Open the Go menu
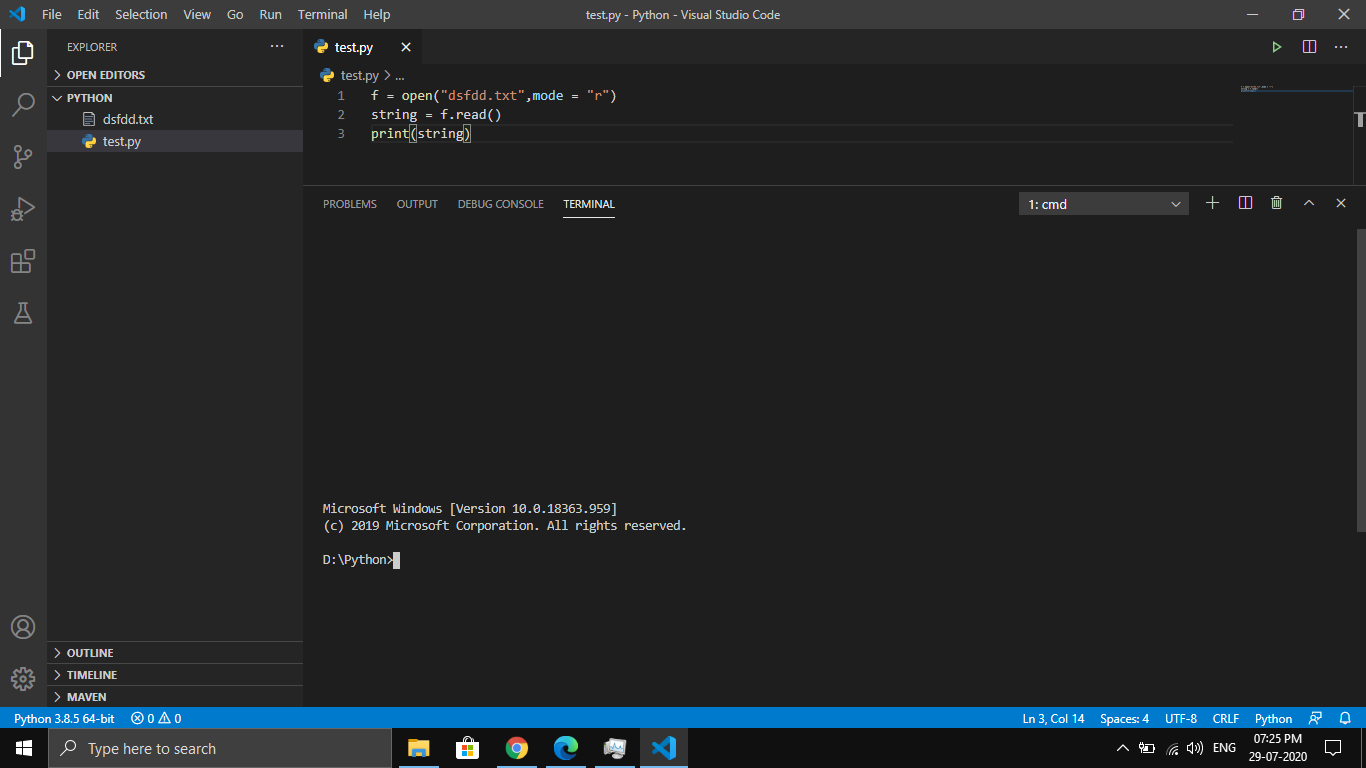1366x768 pixels. 235,15
